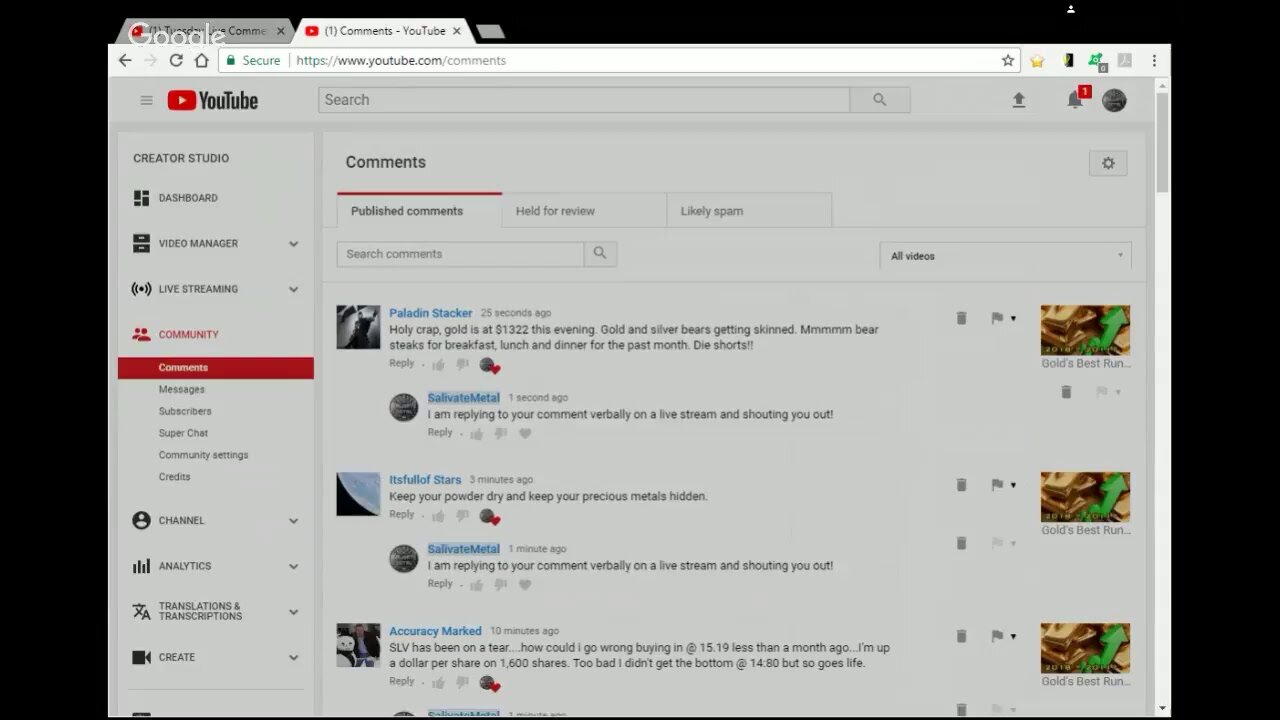
Task: Go to the YouTube logo home
Action: coord(212,100)
